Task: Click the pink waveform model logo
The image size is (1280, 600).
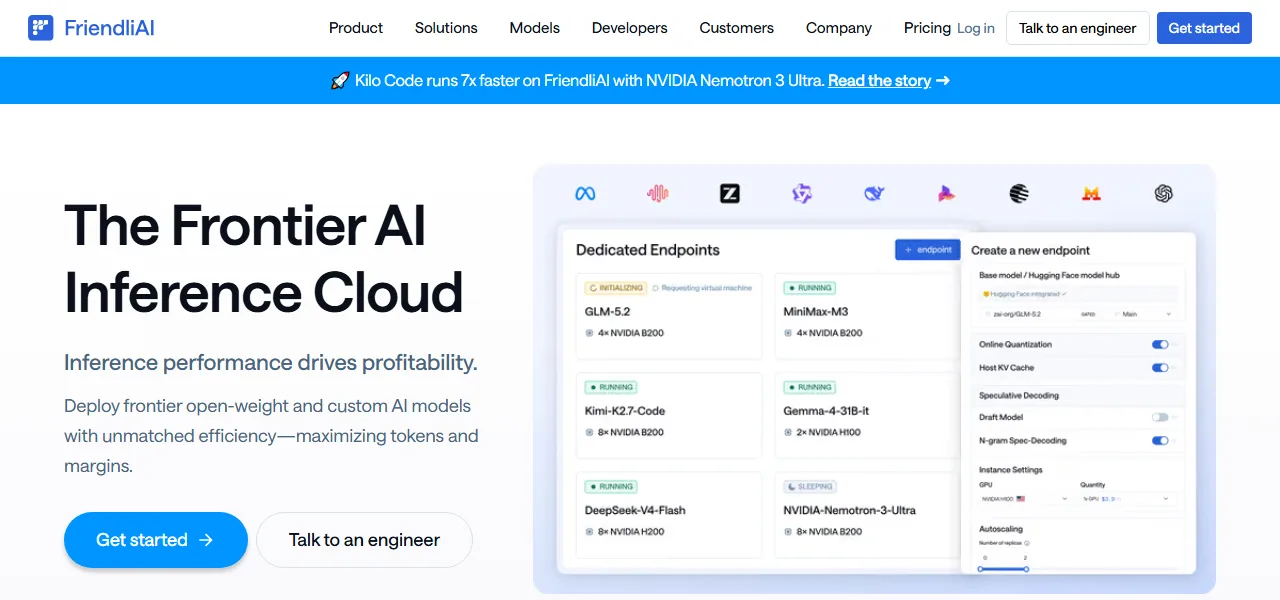Action: pyautogui.click(x=658, y=194)
